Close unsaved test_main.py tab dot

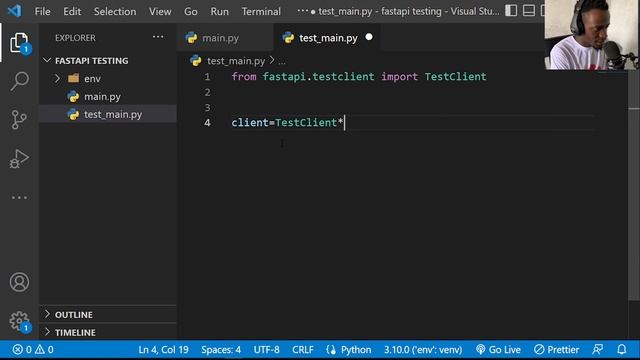pos(369,37)
